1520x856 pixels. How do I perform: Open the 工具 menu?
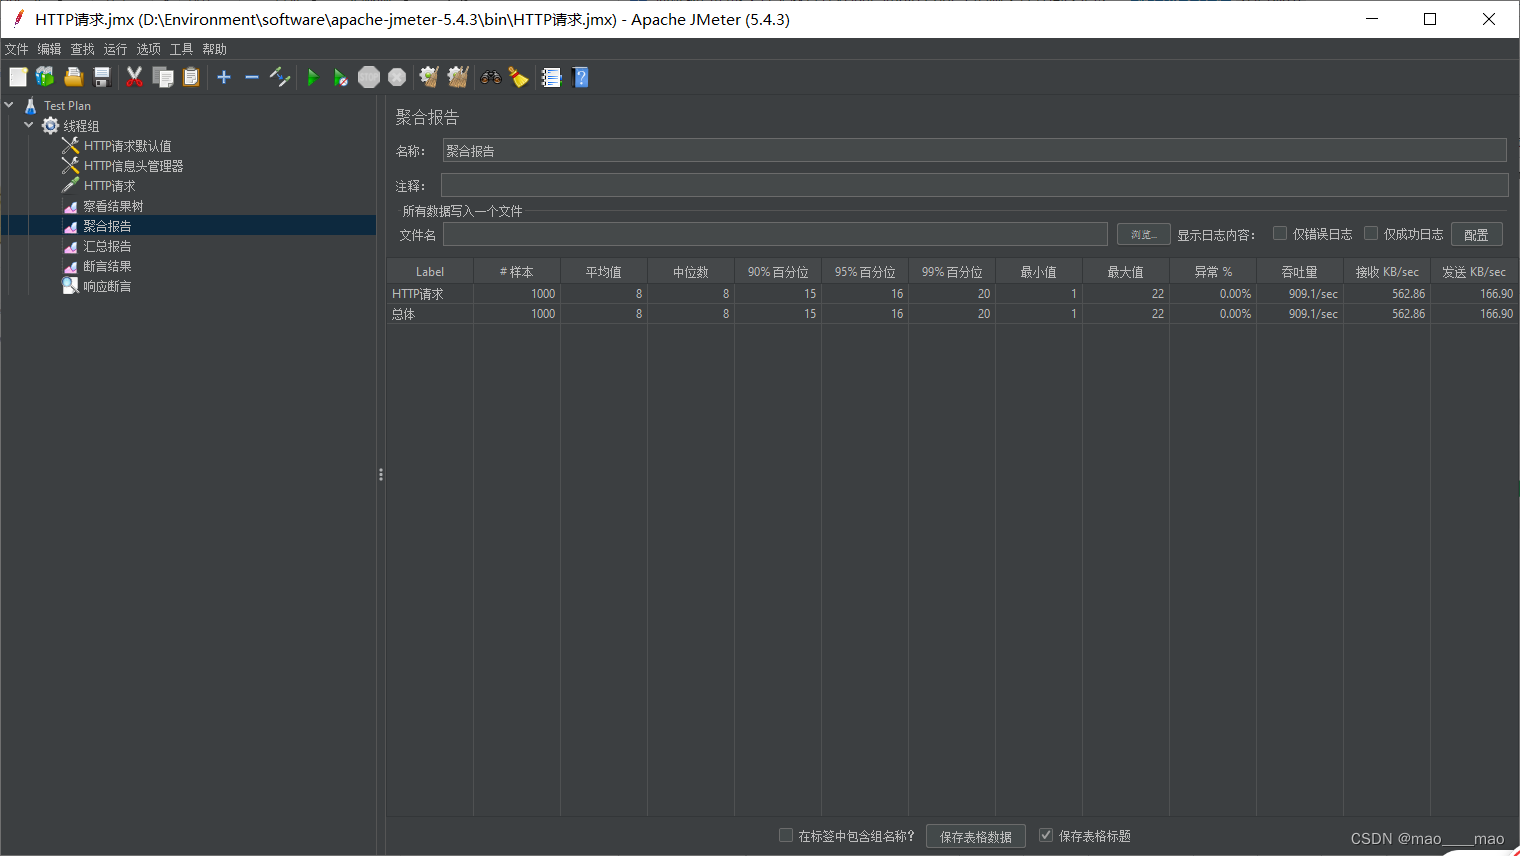[x=181, y=49]
